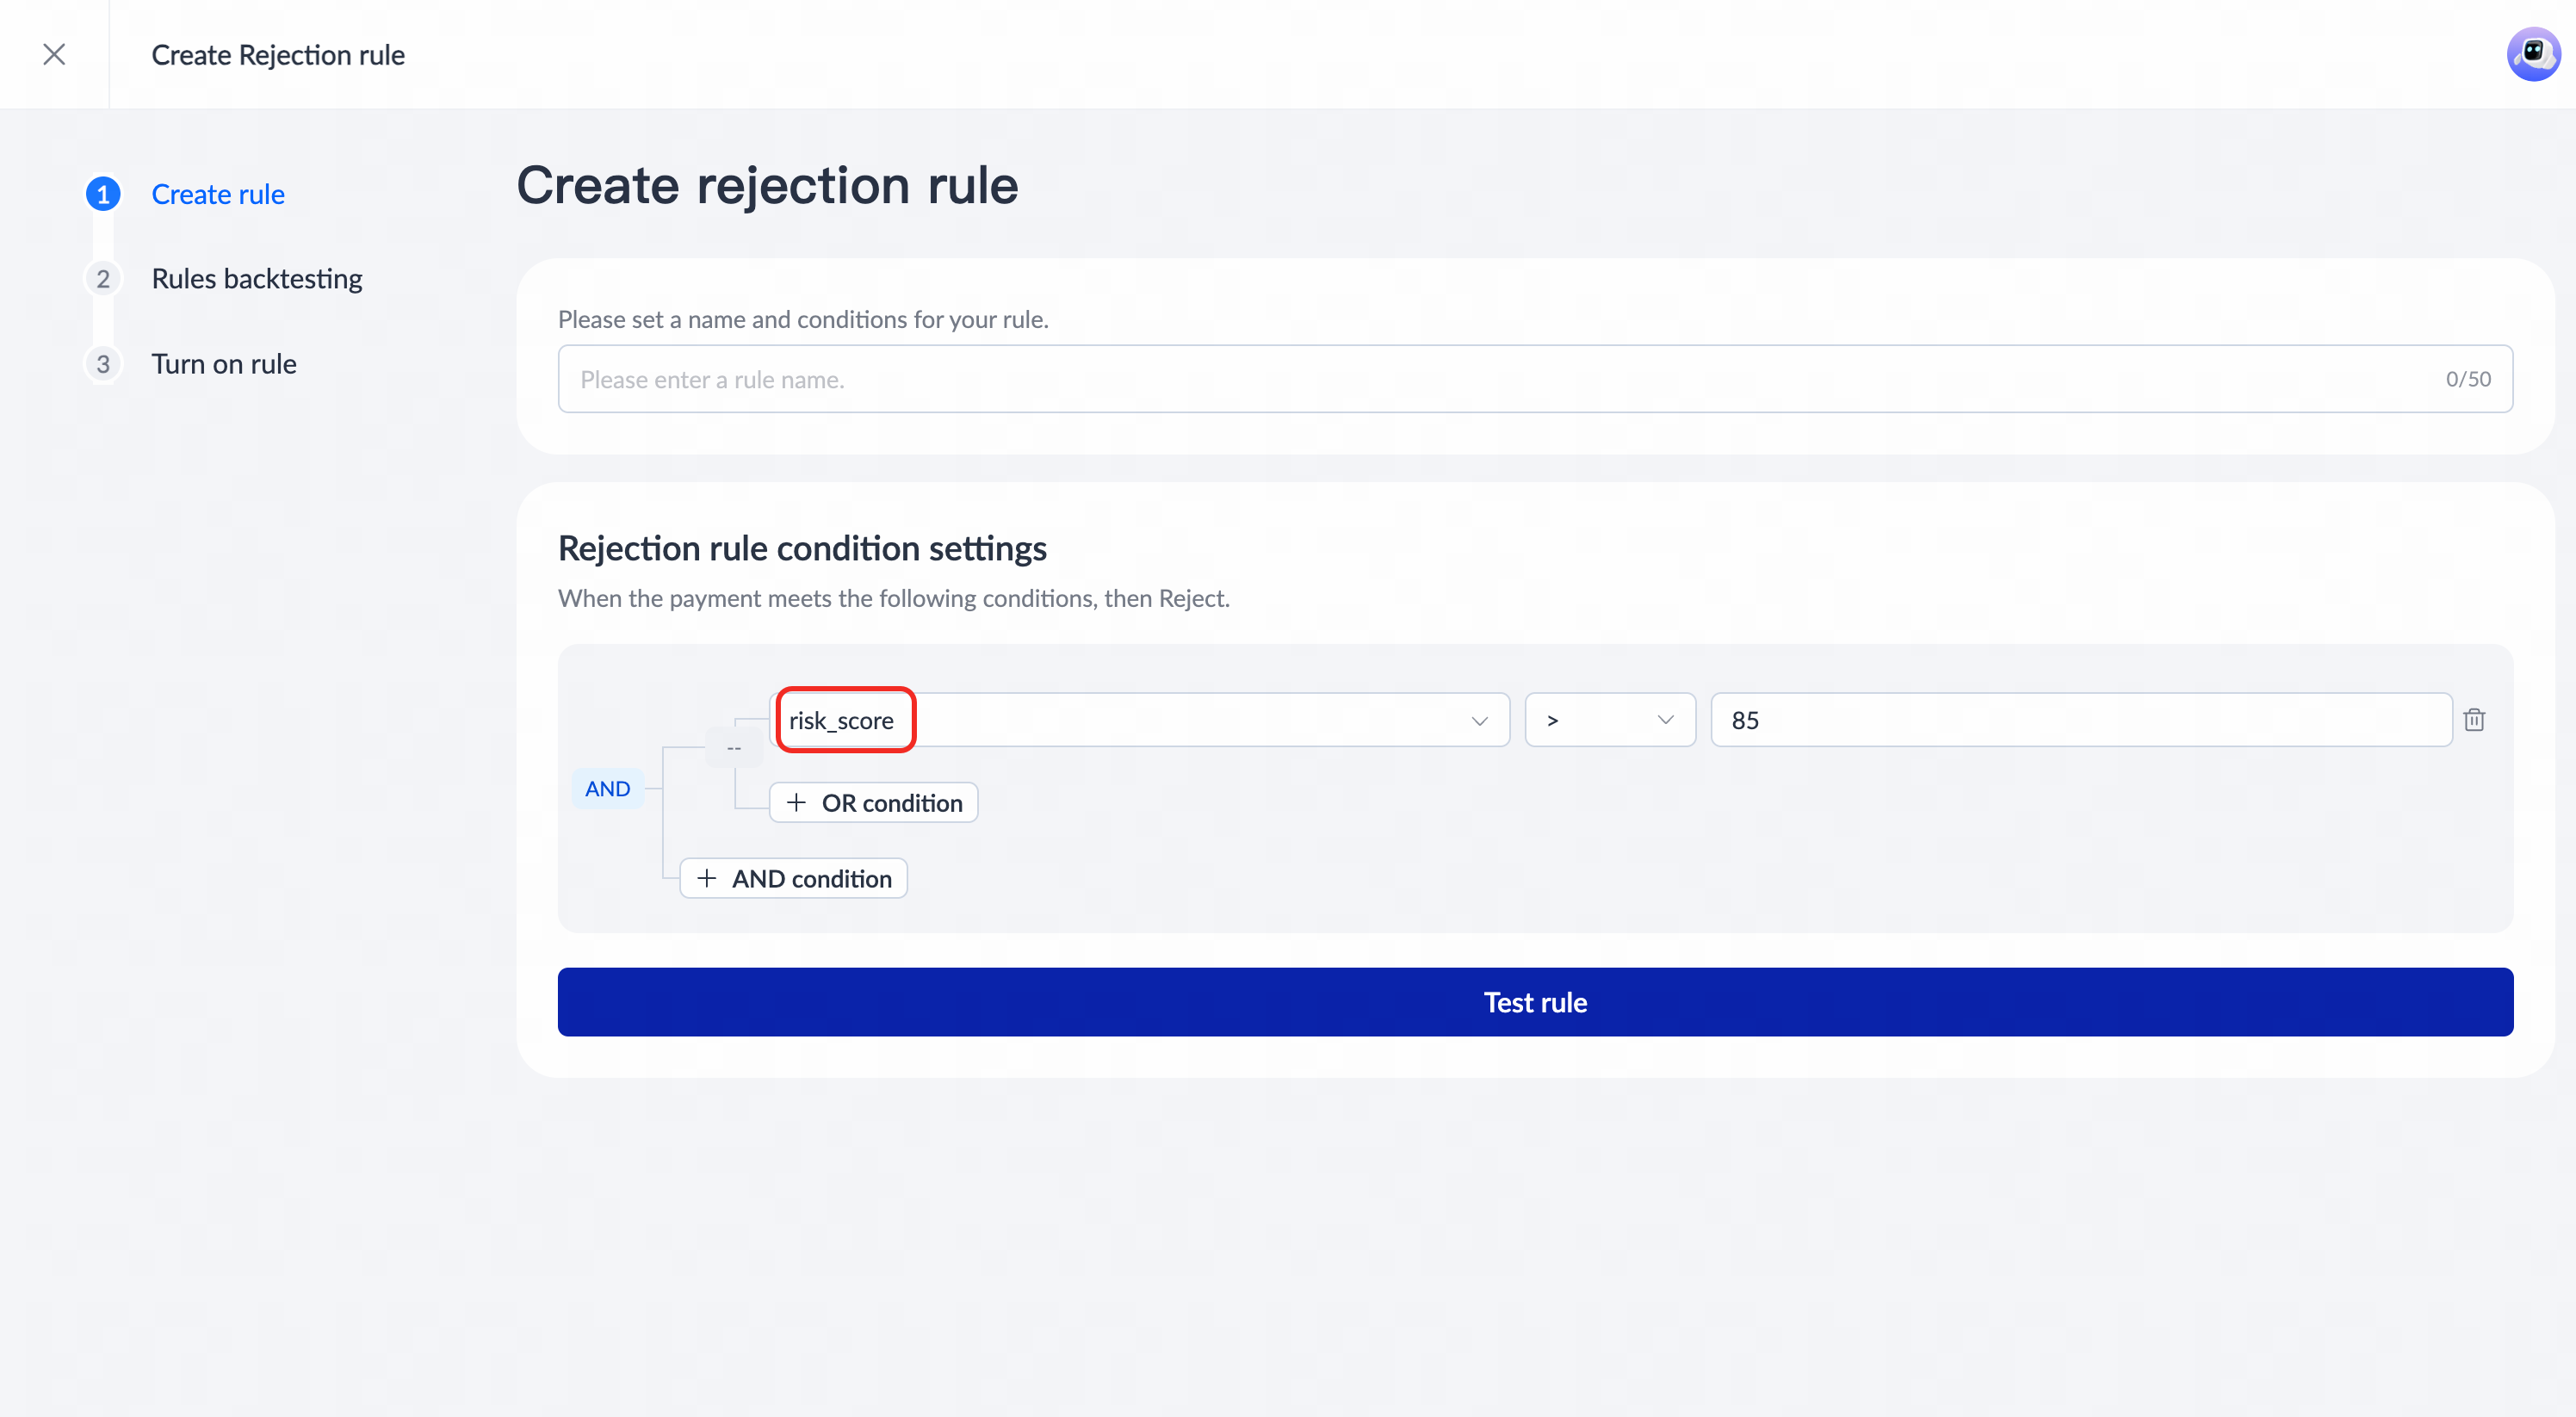Click the threshold value field showing 85

[2080, 720]
